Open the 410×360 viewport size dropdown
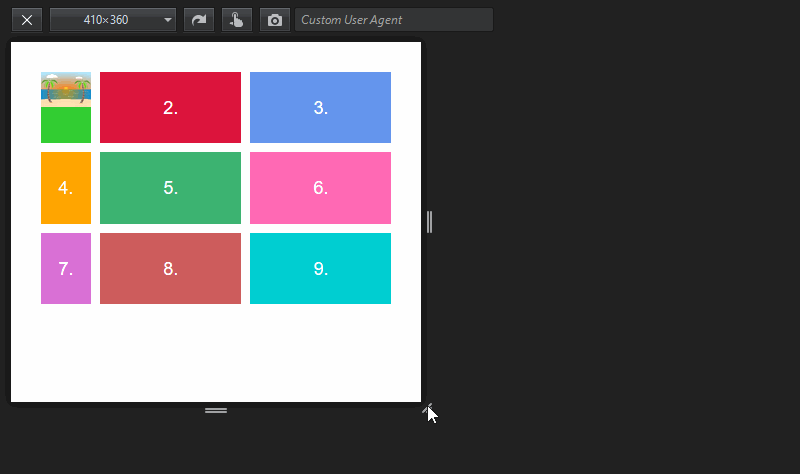The image size is (800, 474). [113, 20]
